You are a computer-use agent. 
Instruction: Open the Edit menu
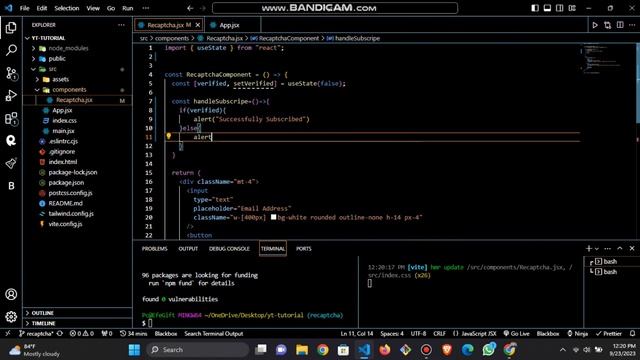42,8
